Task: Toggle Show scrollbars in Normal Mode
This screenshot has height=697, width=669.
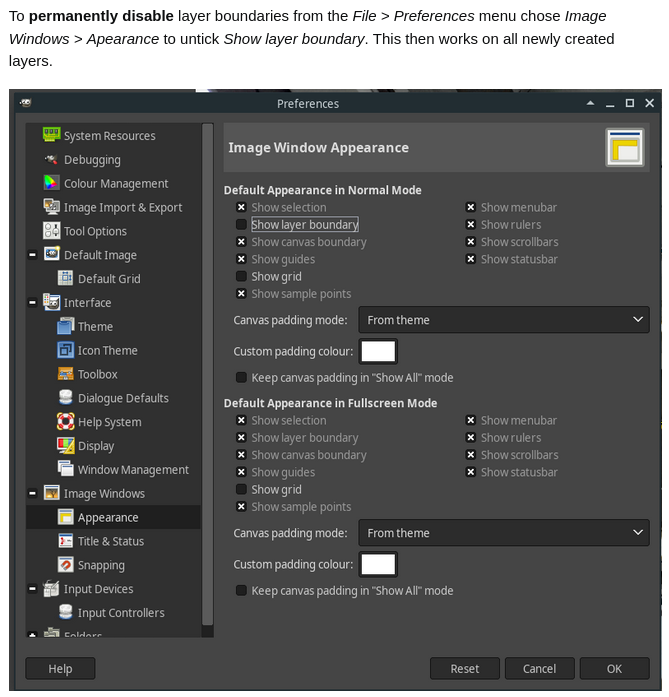Action: click(x=471, y=242)
